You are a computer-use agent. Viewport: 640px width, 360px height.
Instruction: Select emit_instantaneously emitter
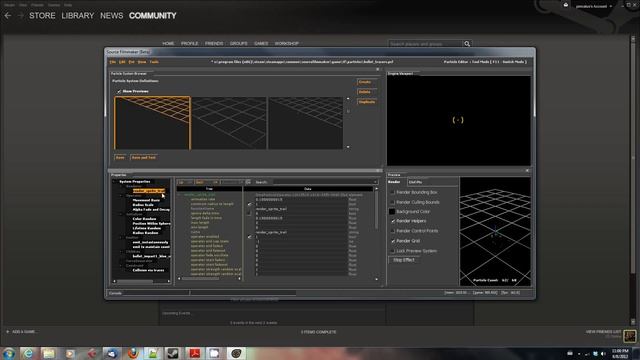(150, 242)
